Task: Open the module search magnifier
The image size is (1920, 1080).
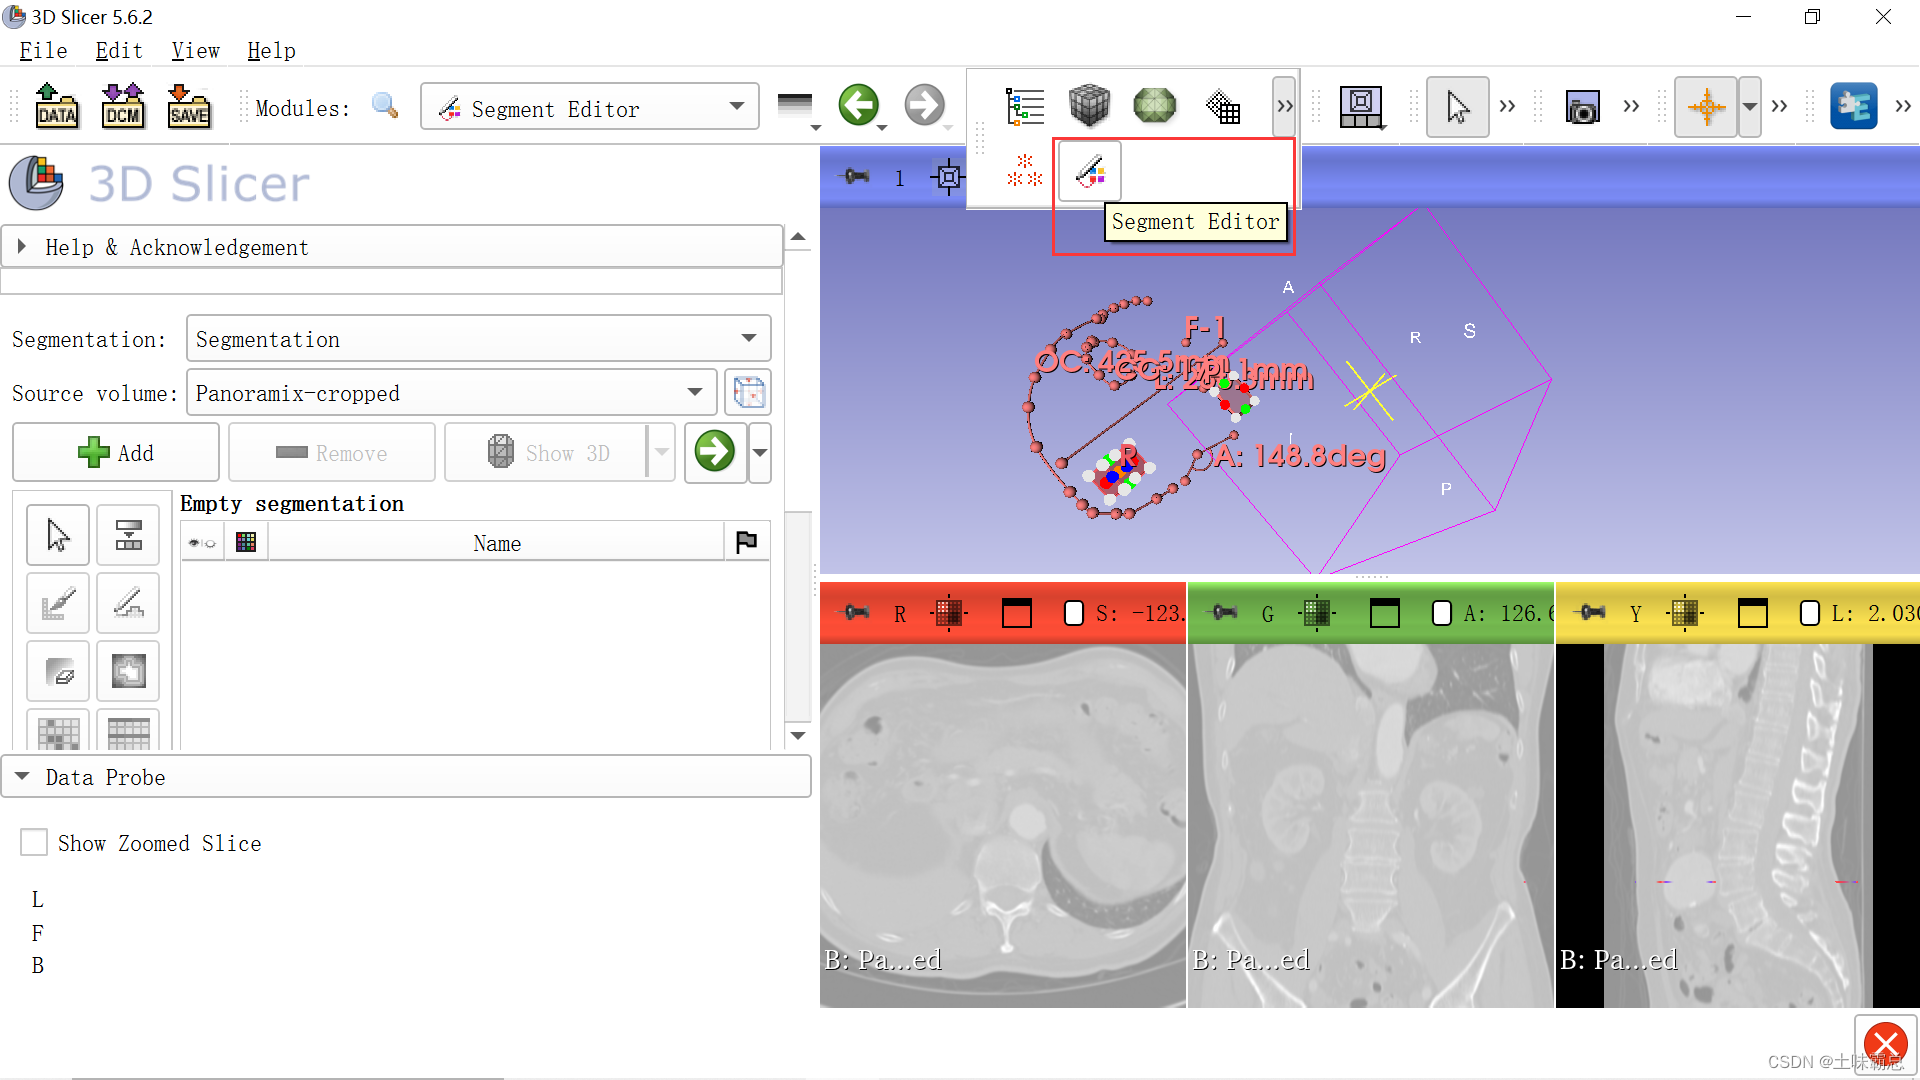Action: tap(385, 106)
